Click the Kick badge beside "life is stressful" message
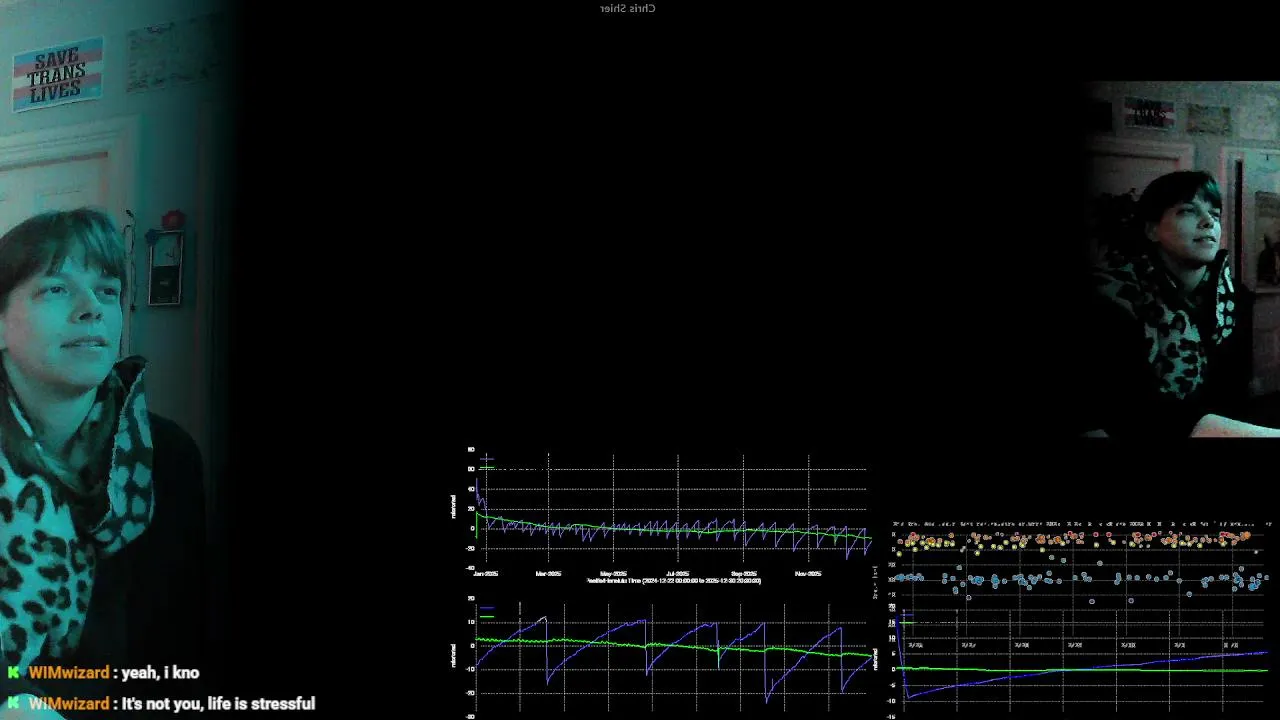The image size is (1280, 720). [13, 704]
